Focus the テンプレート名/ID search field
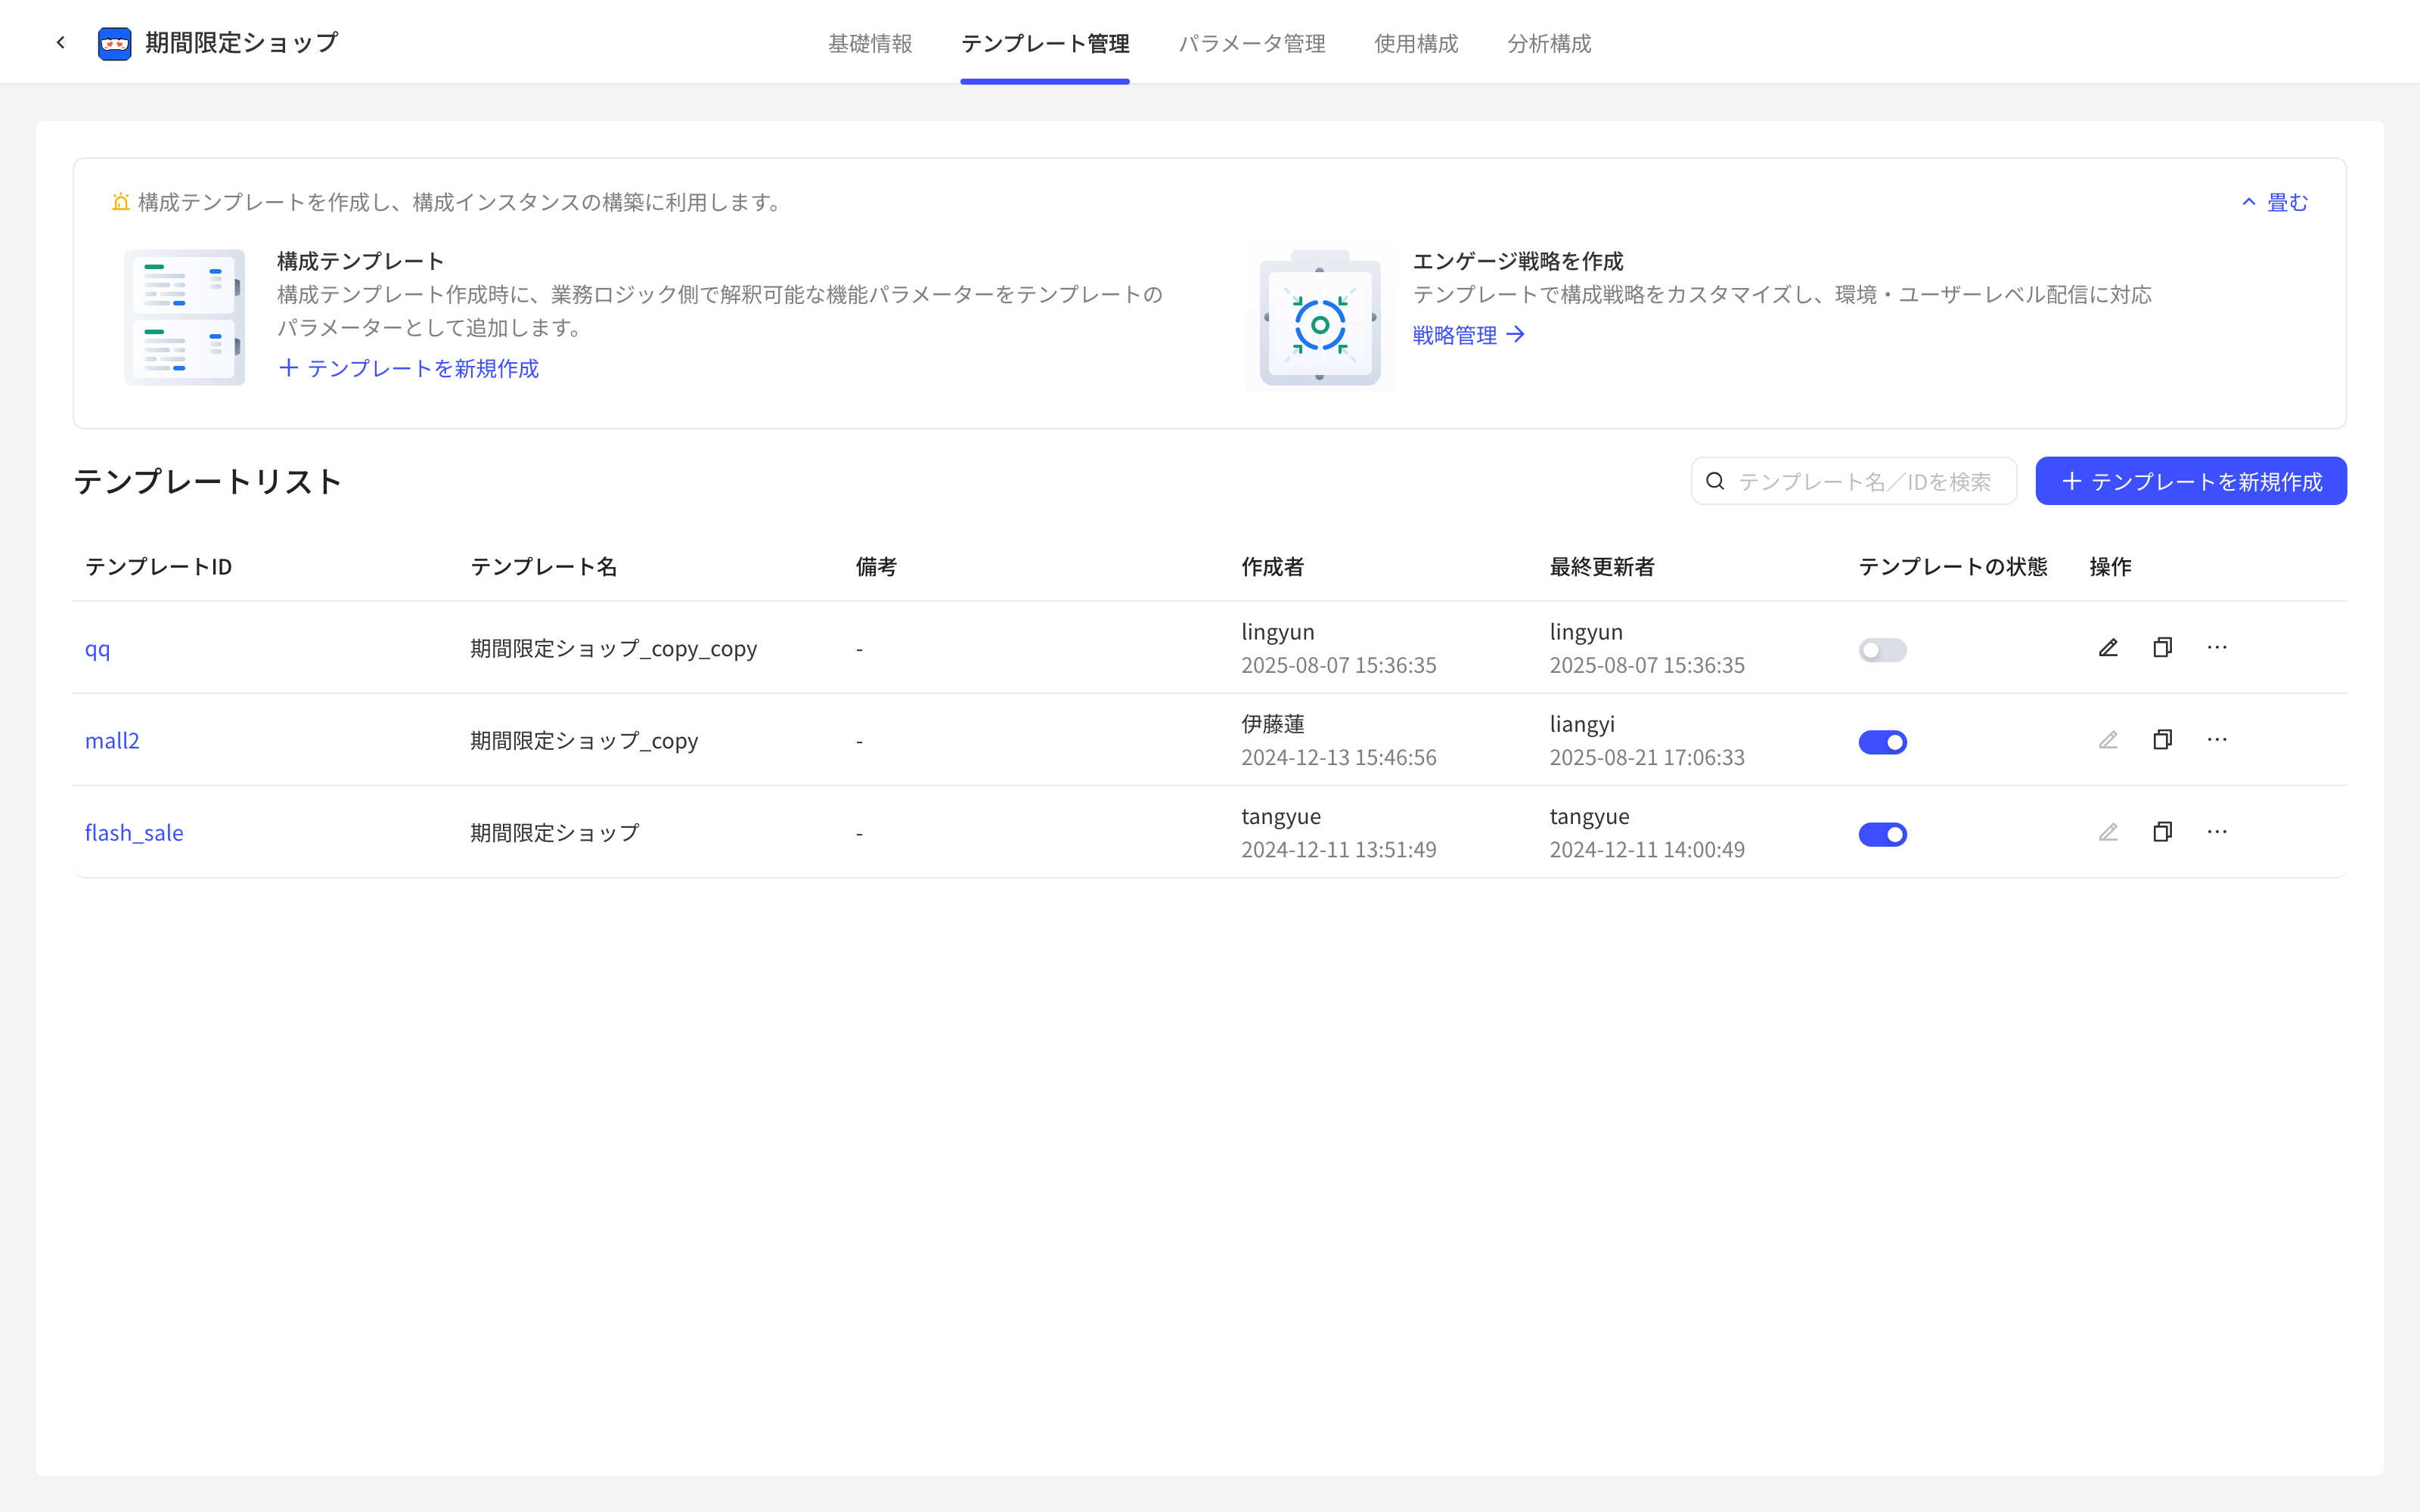The width and height of the screenshot is (2420, 1512). tap(1854, 481)
